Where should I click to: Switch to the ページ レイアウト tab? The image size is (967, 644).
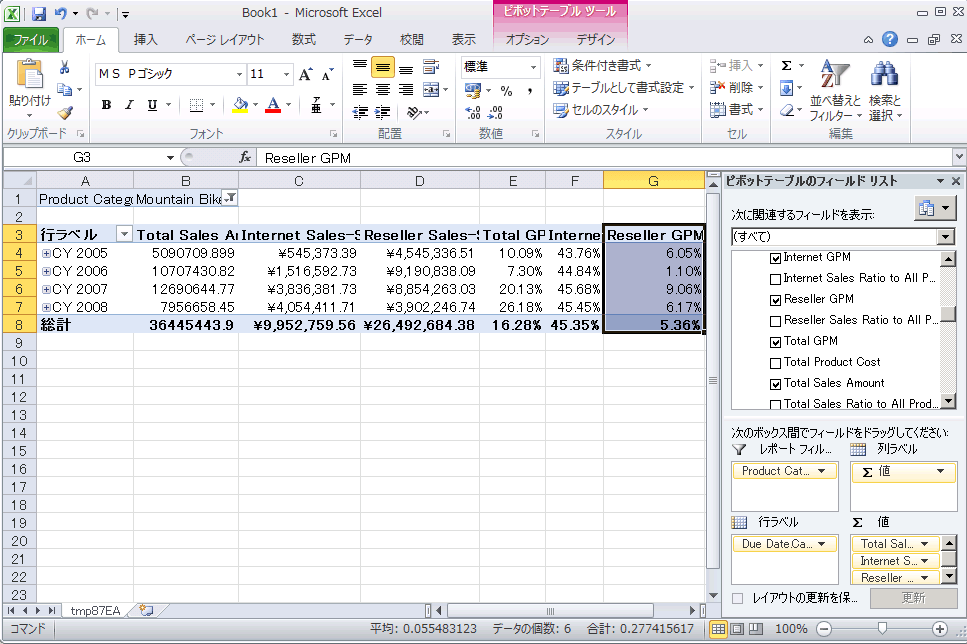[x=225, y=40]
